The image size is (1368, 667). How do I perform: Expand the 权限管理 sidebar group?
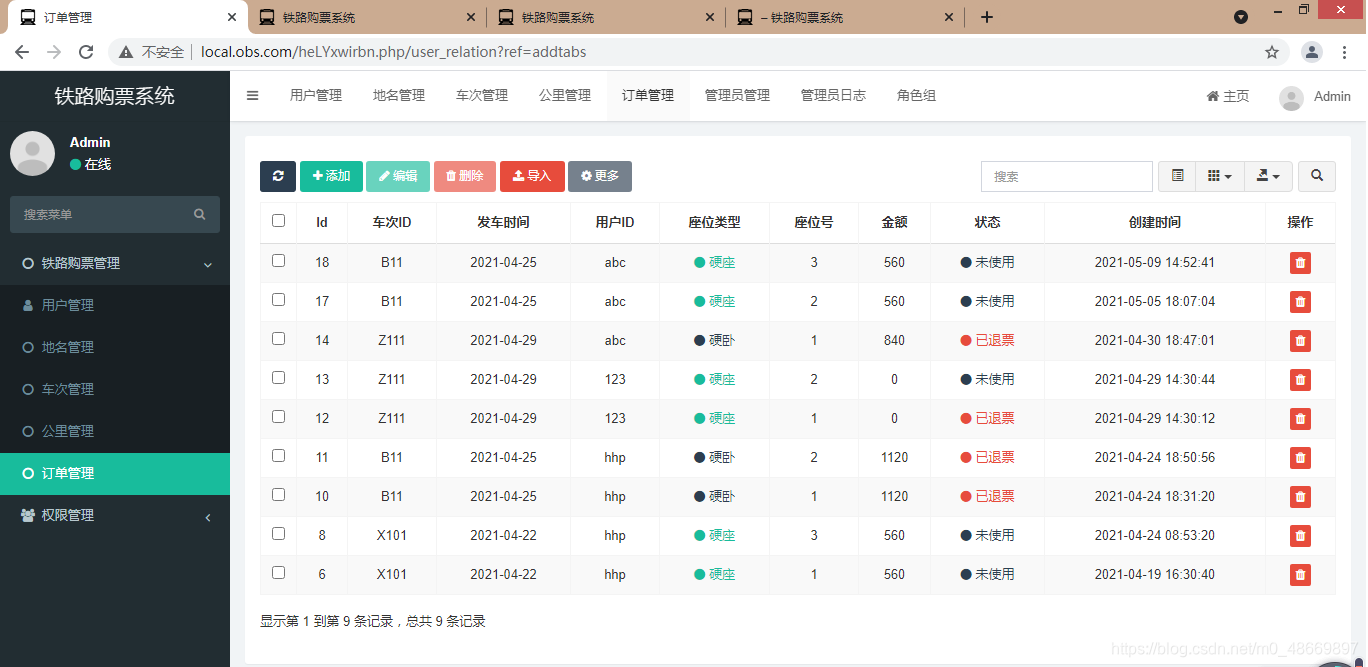coord(115,515)
